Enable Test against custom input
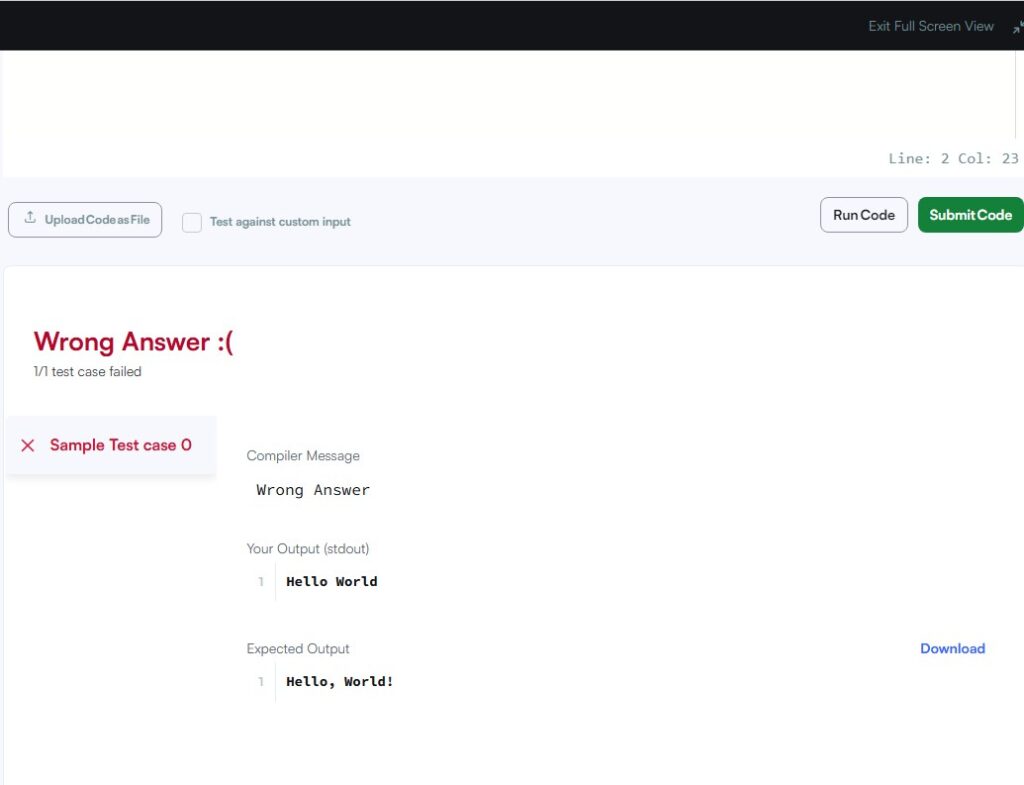This screenshot has width=1024, height=785. (x=192, y=222)
